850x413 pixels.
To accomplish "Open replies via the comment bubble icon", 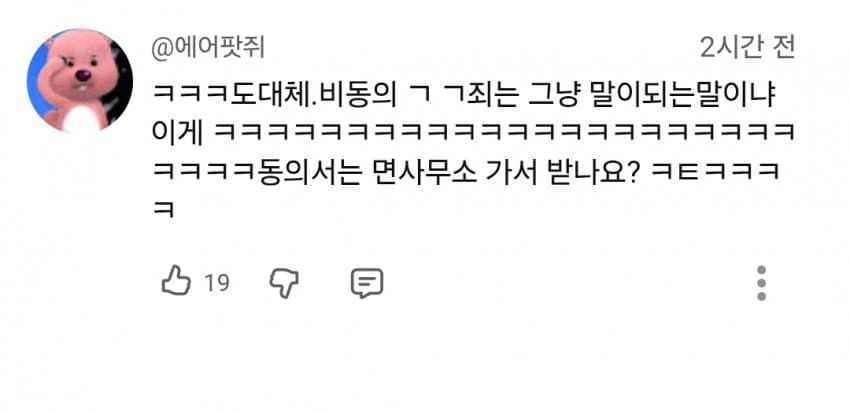I will coord(366,283).
